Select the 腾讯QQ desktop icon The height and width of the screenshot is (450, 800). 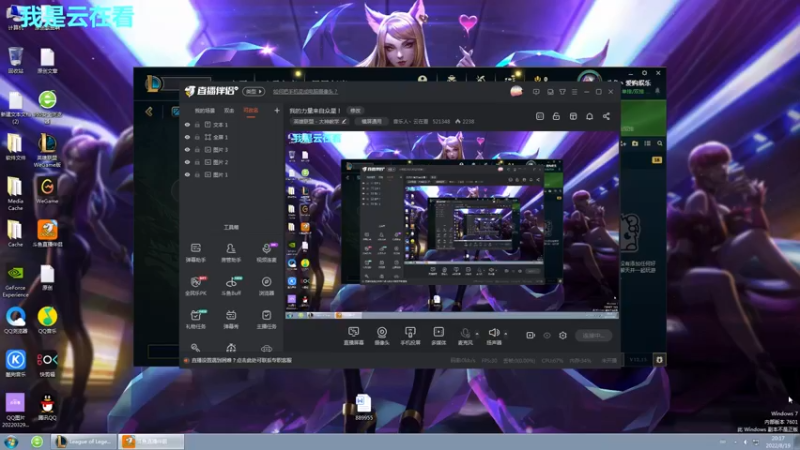point(47,407)
